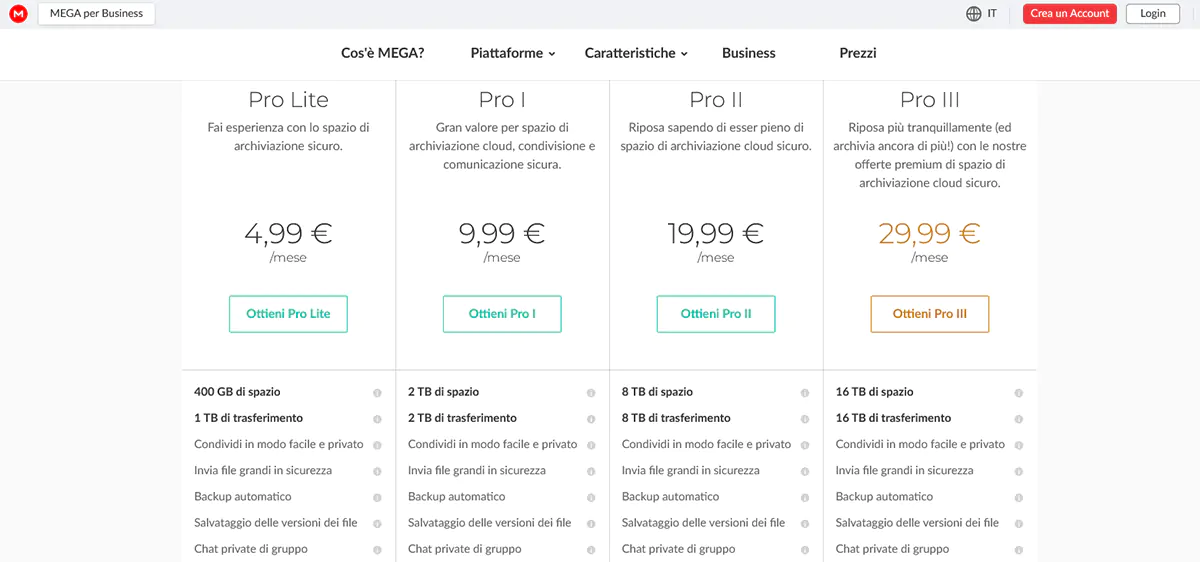
Task: Expand the Piattaforme dropdown menu
Action: click(x=512, y=53)
